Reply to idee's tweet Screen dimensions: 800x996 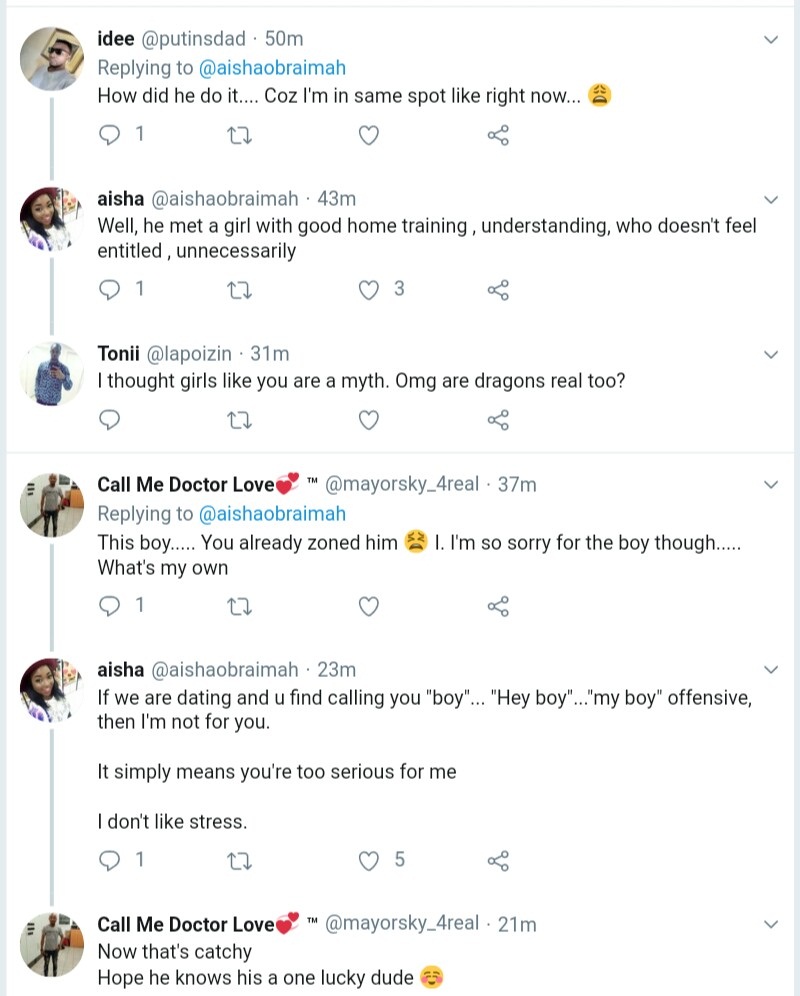point(111,135)
